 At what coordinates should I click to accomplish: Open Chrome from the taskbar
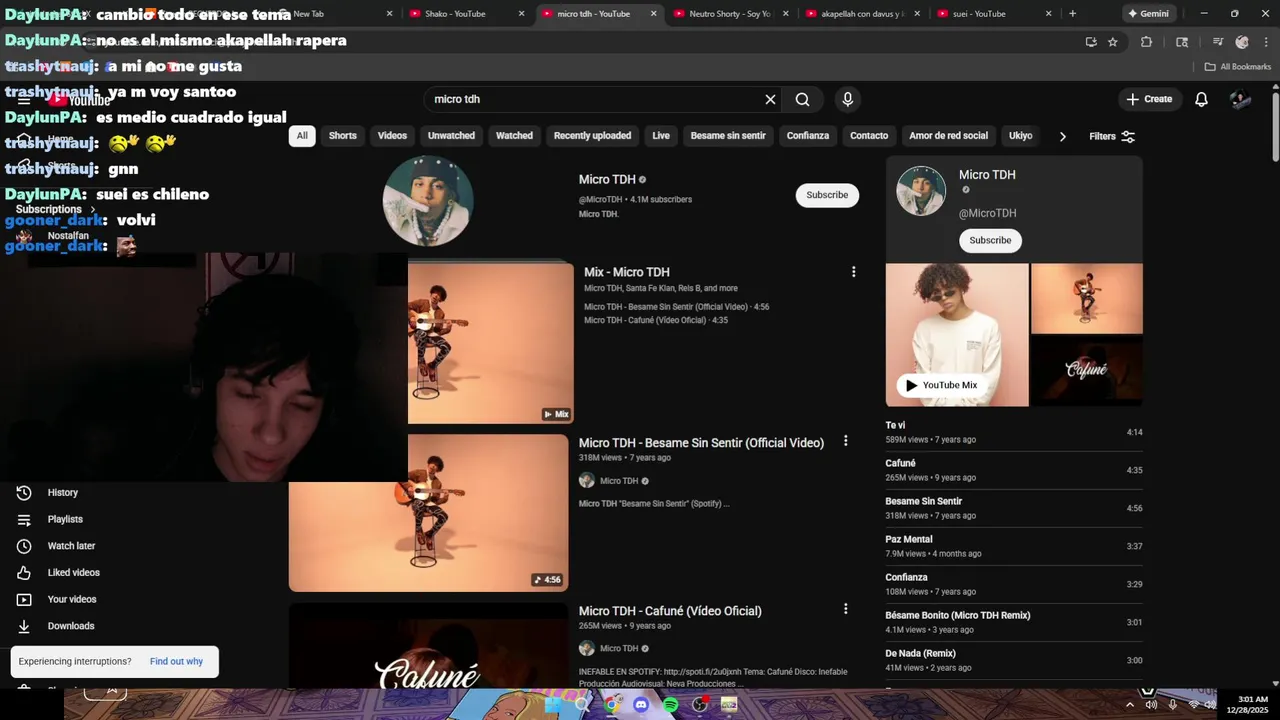point(612,705)
